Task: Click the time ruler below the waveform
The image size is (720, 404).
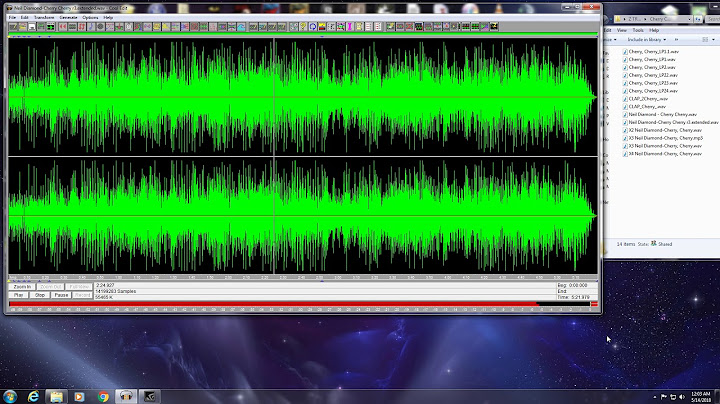Action: coord(303,277)
